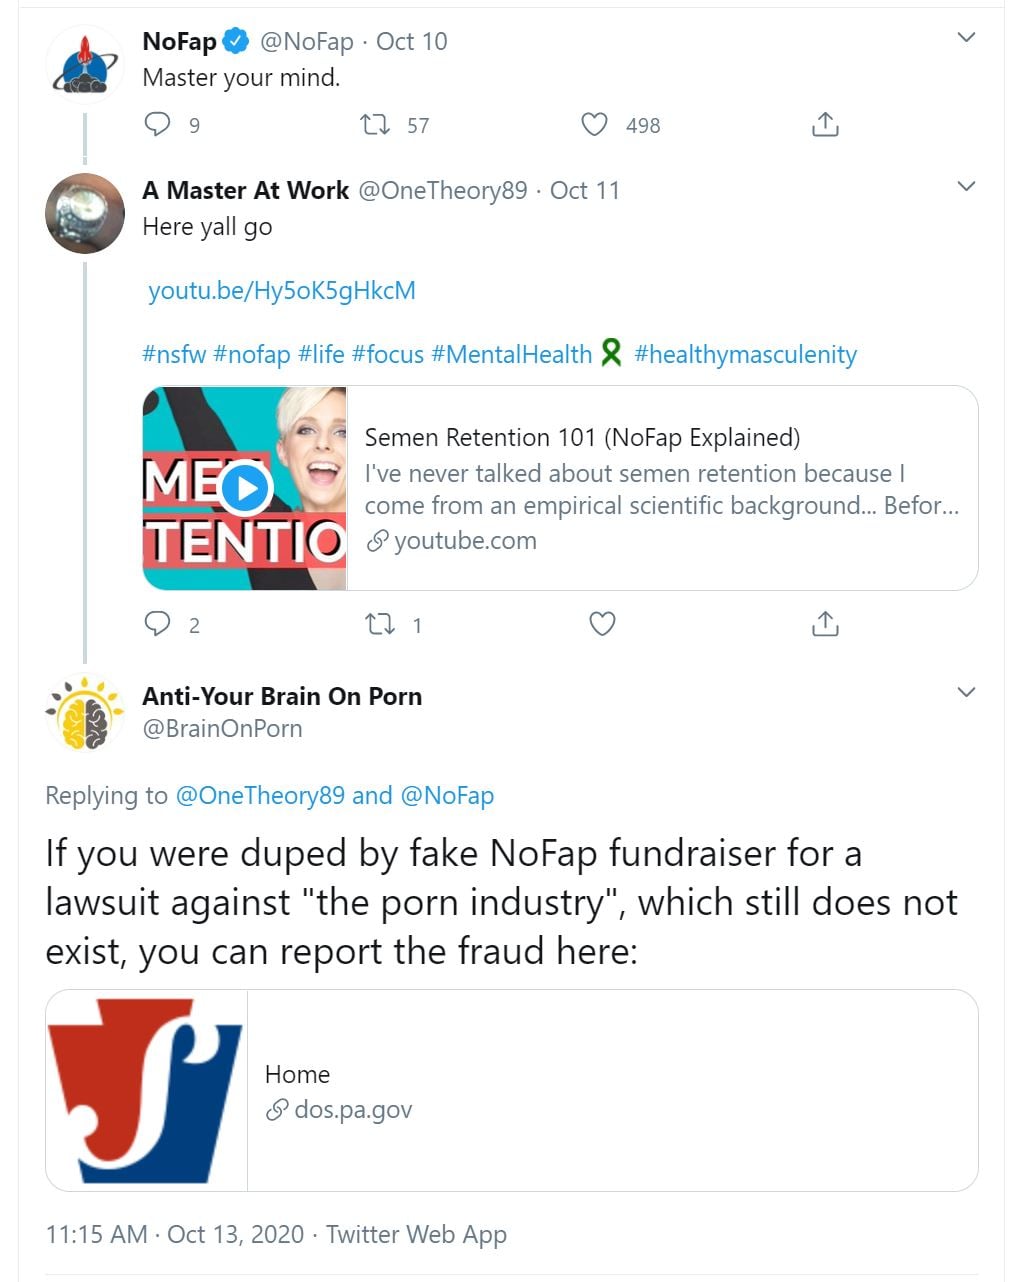Reply to NoFap's "Master your mind" tweet
The image size is (1026, 1282).
click(158, 124)
